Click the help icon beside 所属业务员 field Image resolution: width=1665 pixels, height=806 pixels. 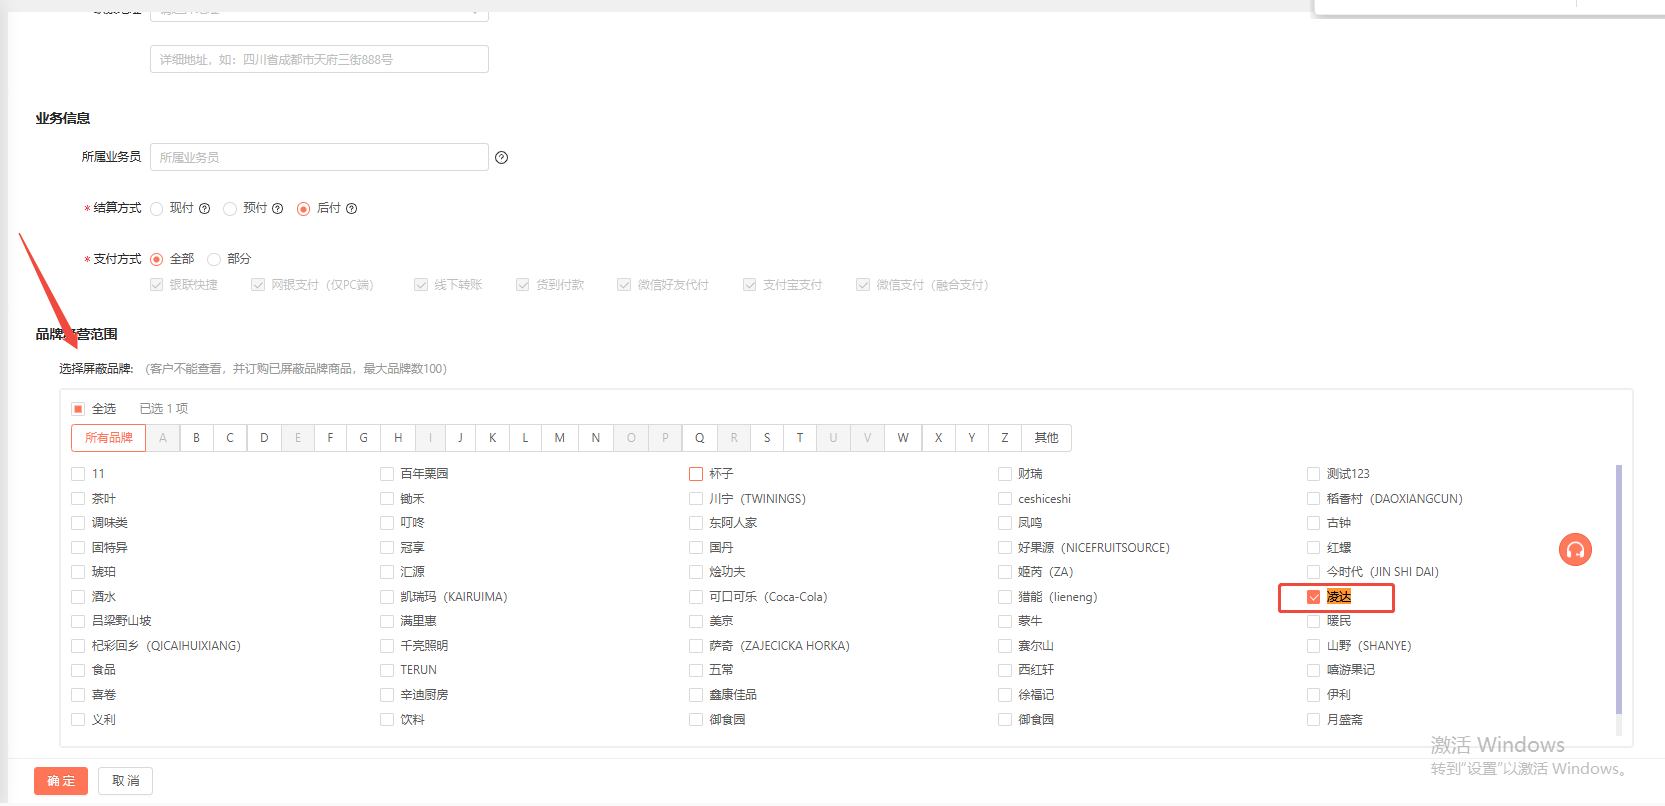pyautogui.click(x=502, y=158)
